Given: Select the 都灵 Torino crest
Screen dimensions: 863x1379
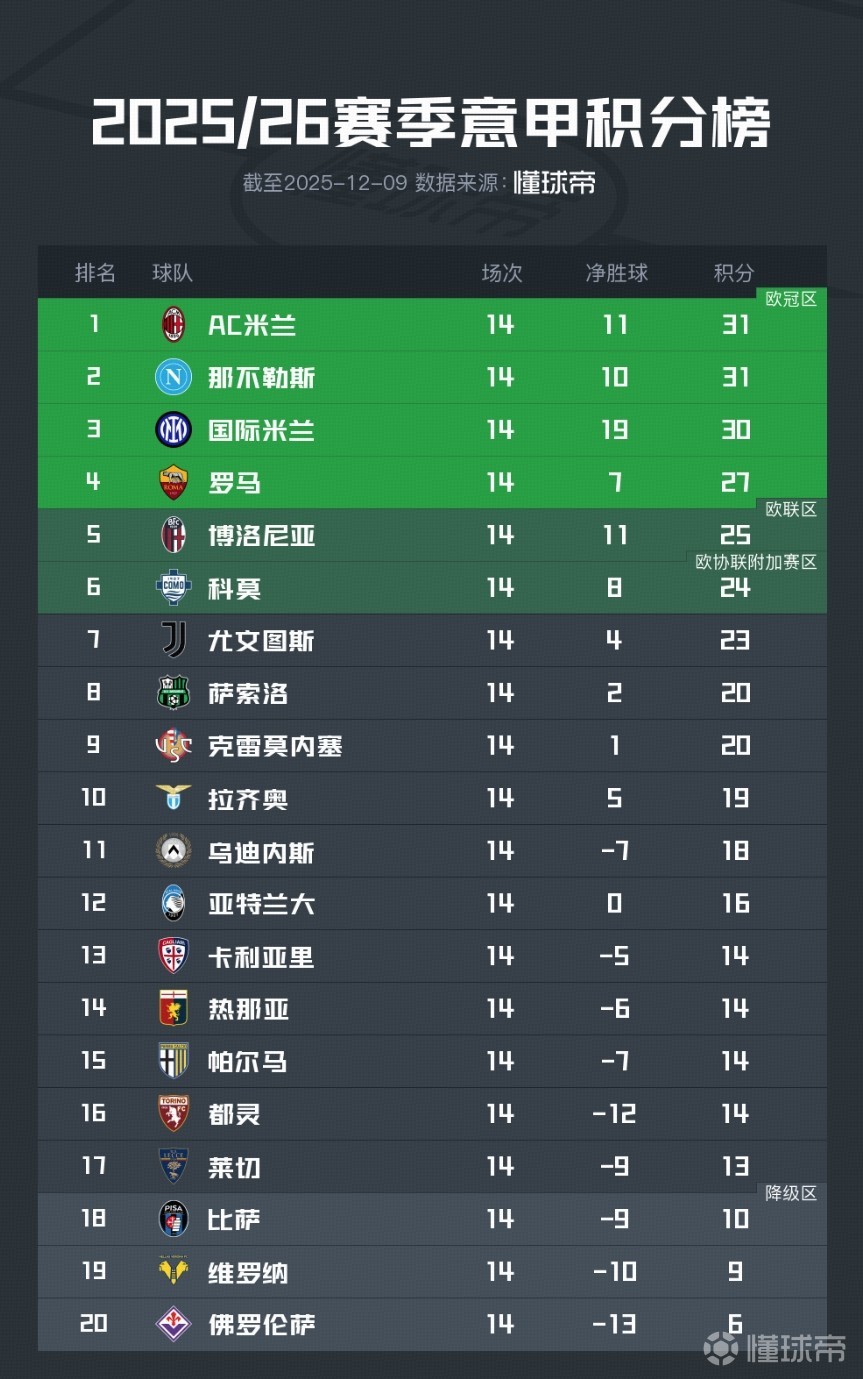Looking at the screenshot, I should click(173, 1114).
